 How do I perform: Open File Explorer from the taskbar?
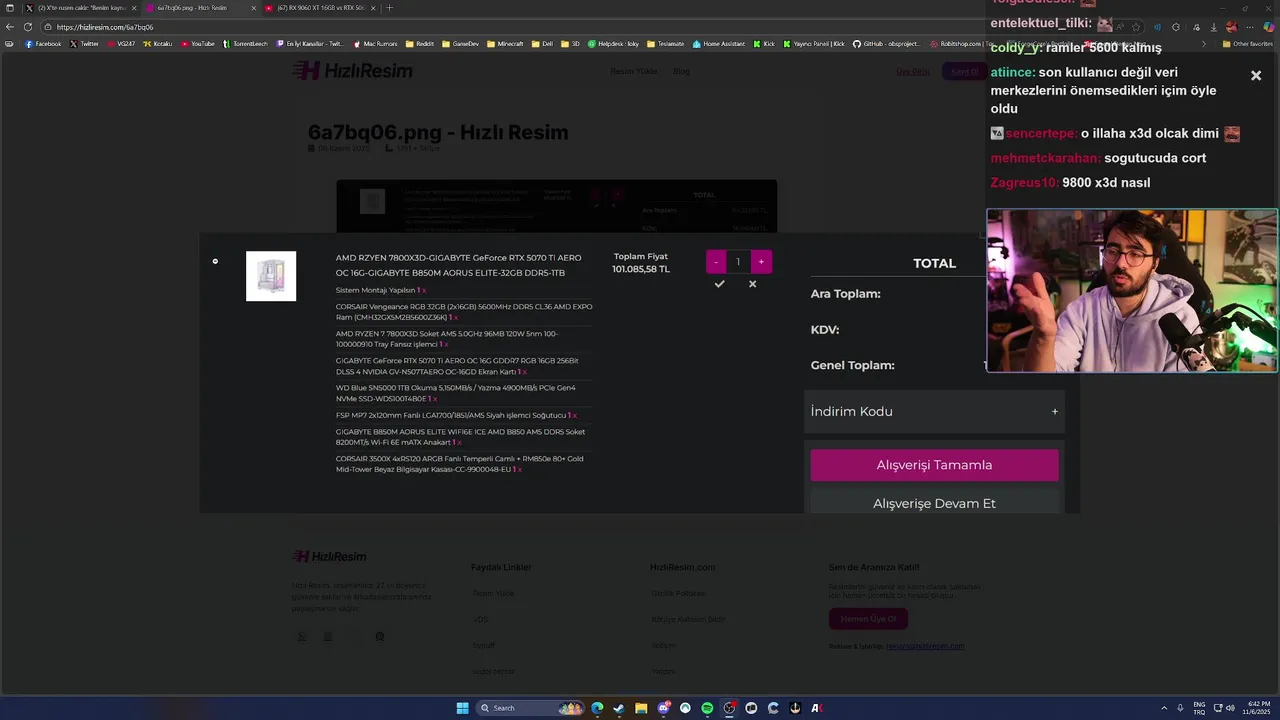coord(641,708)
